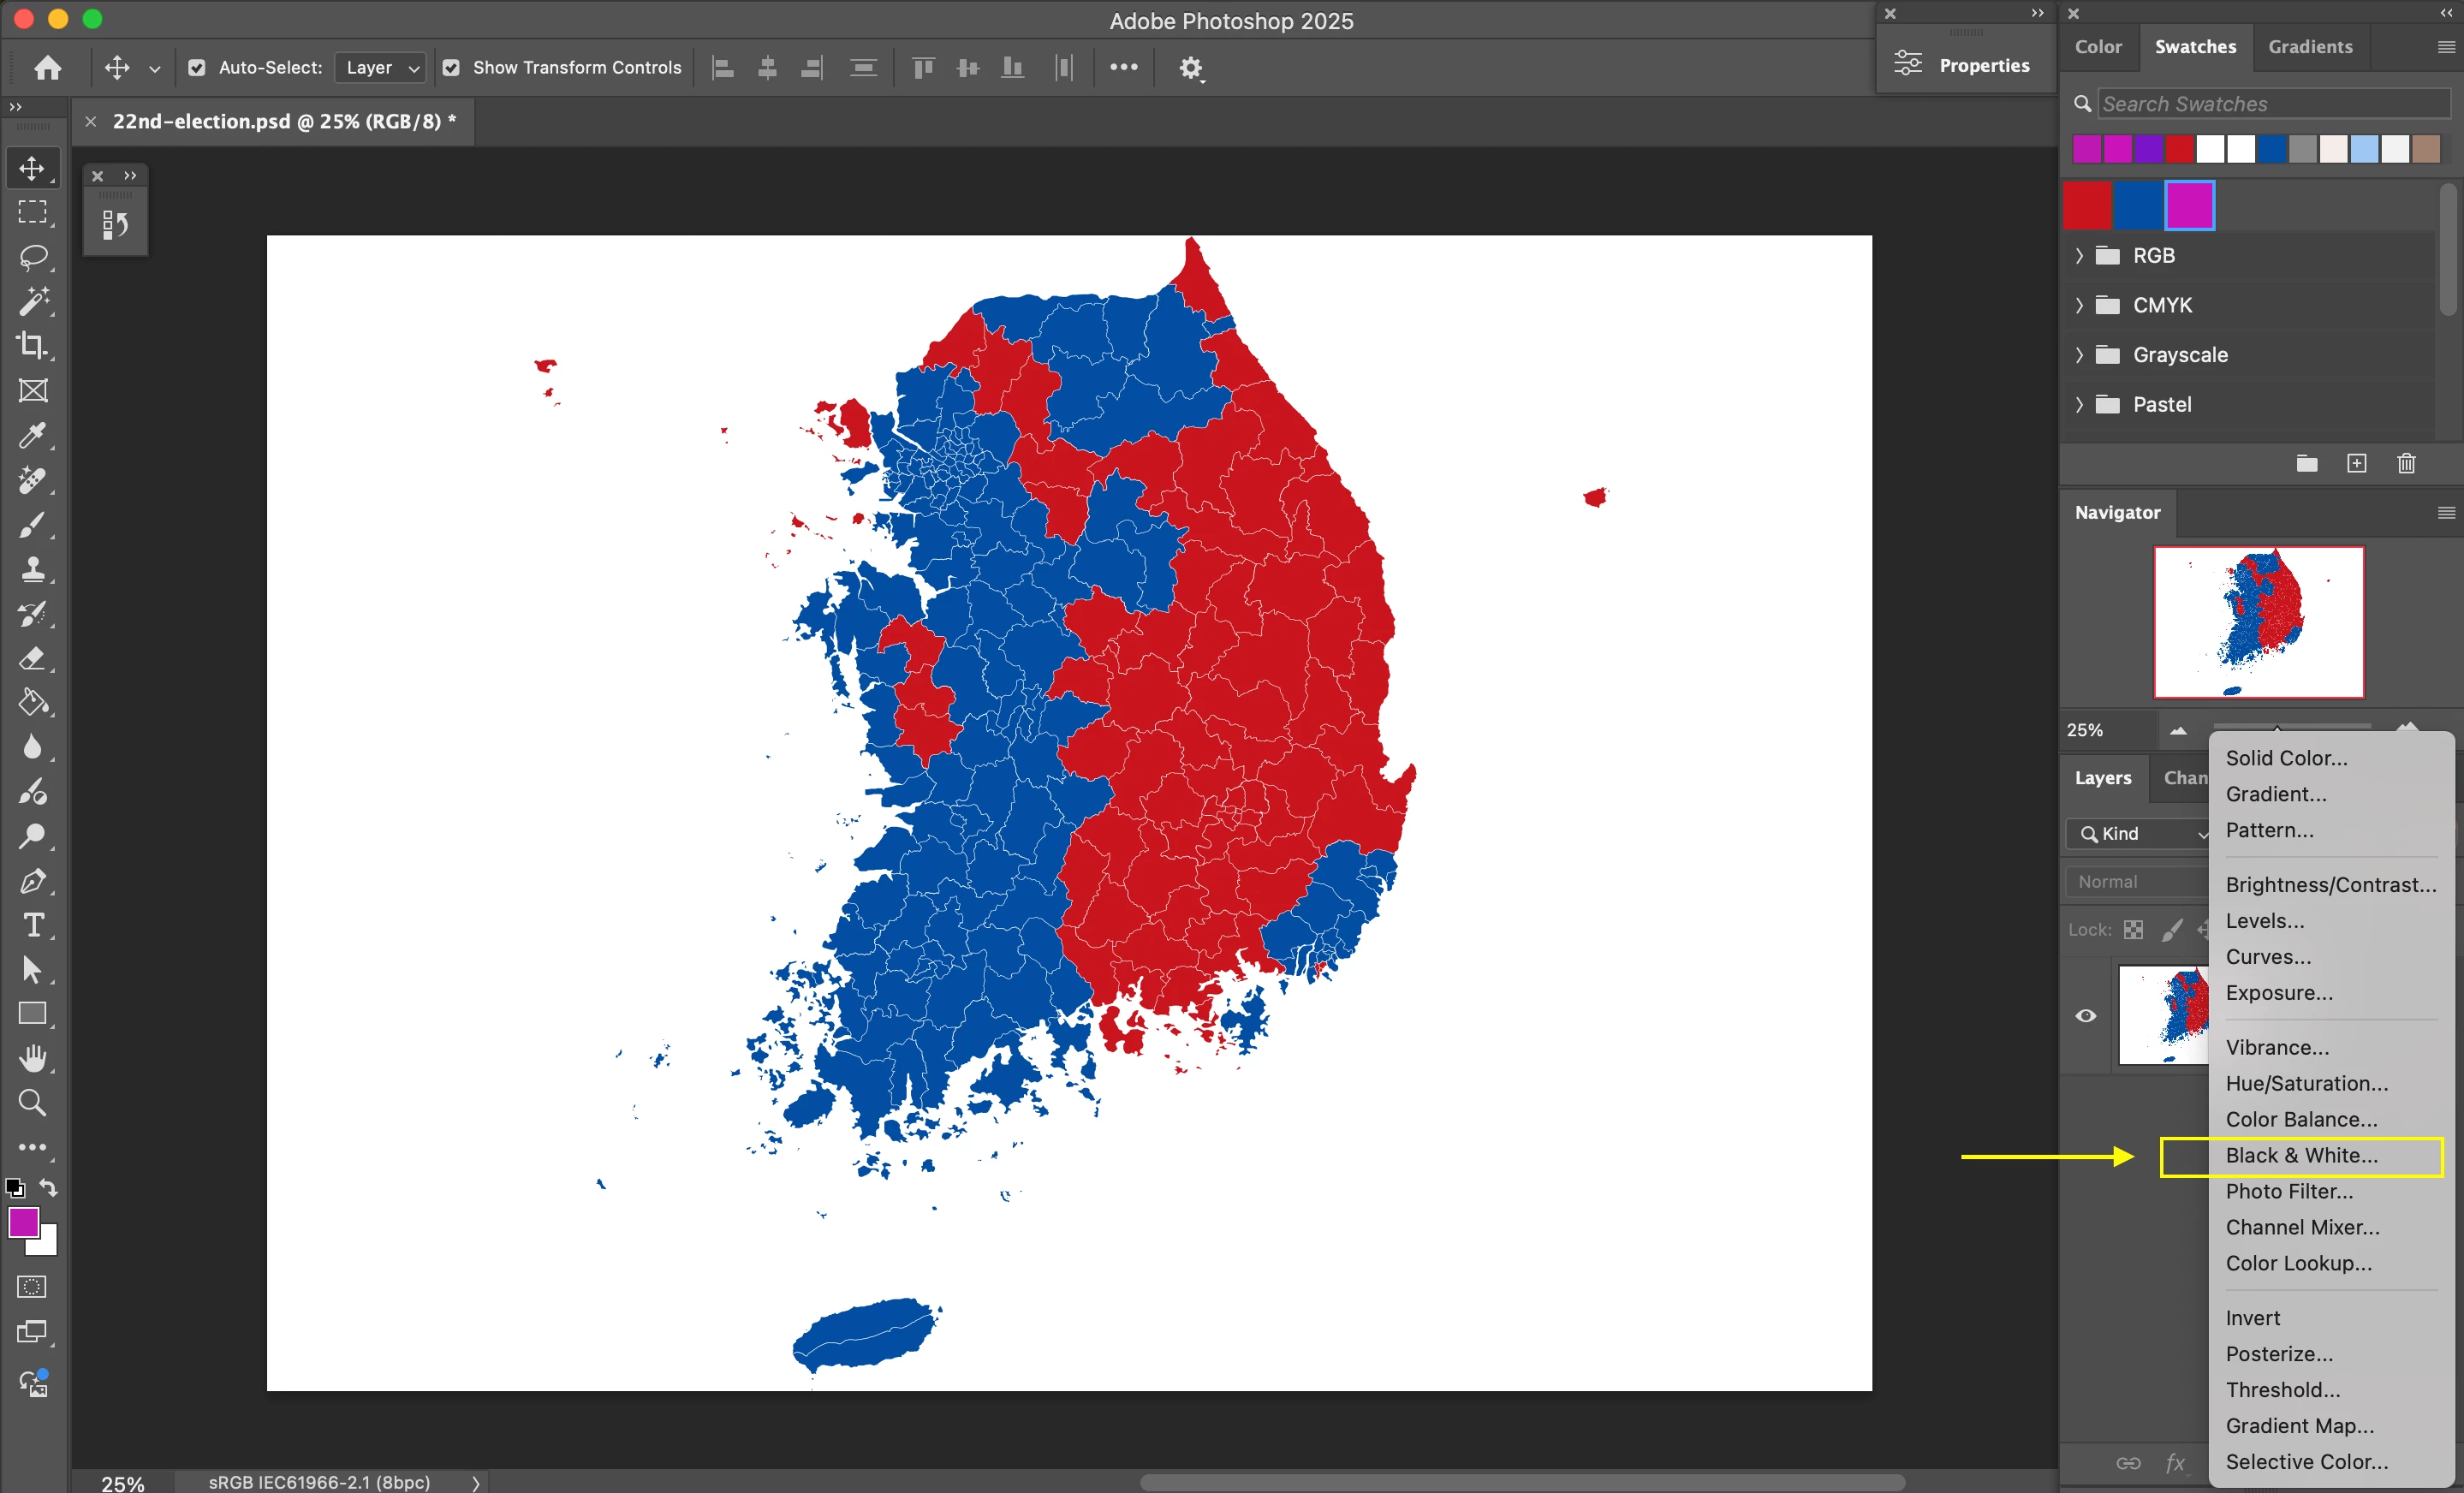Disable Show Transform Controls checkbox
This screenshot has width=2464, height=1493.
tap(451, 68)
